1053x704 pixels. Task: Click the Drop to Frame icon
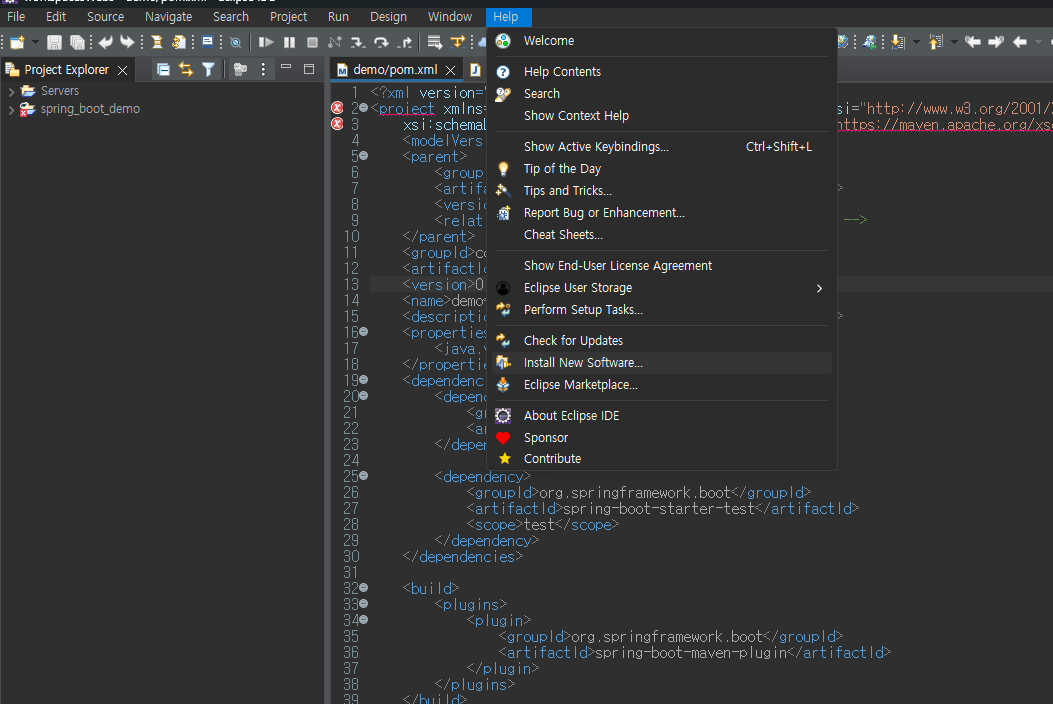434,42
